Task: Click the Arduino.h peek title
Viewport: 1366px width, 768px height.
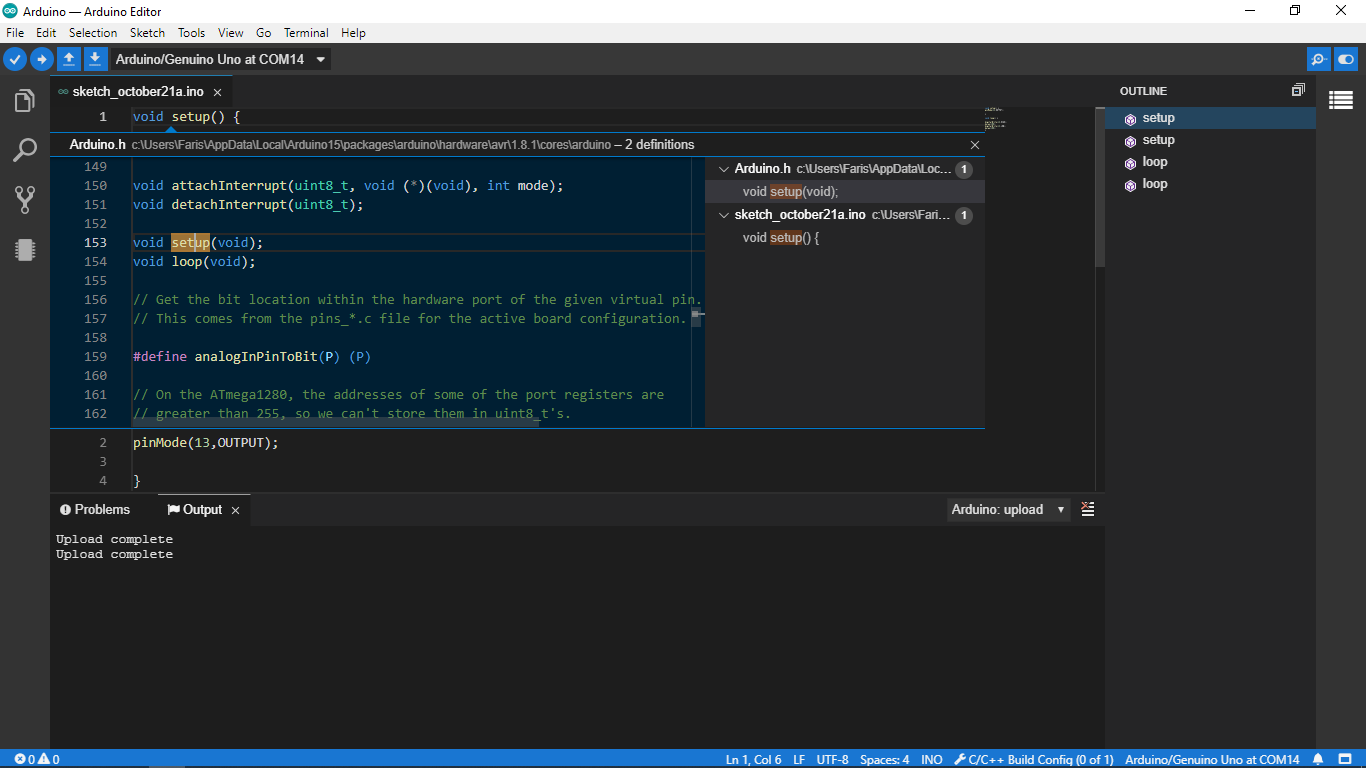Action: [x=98, y=145]
